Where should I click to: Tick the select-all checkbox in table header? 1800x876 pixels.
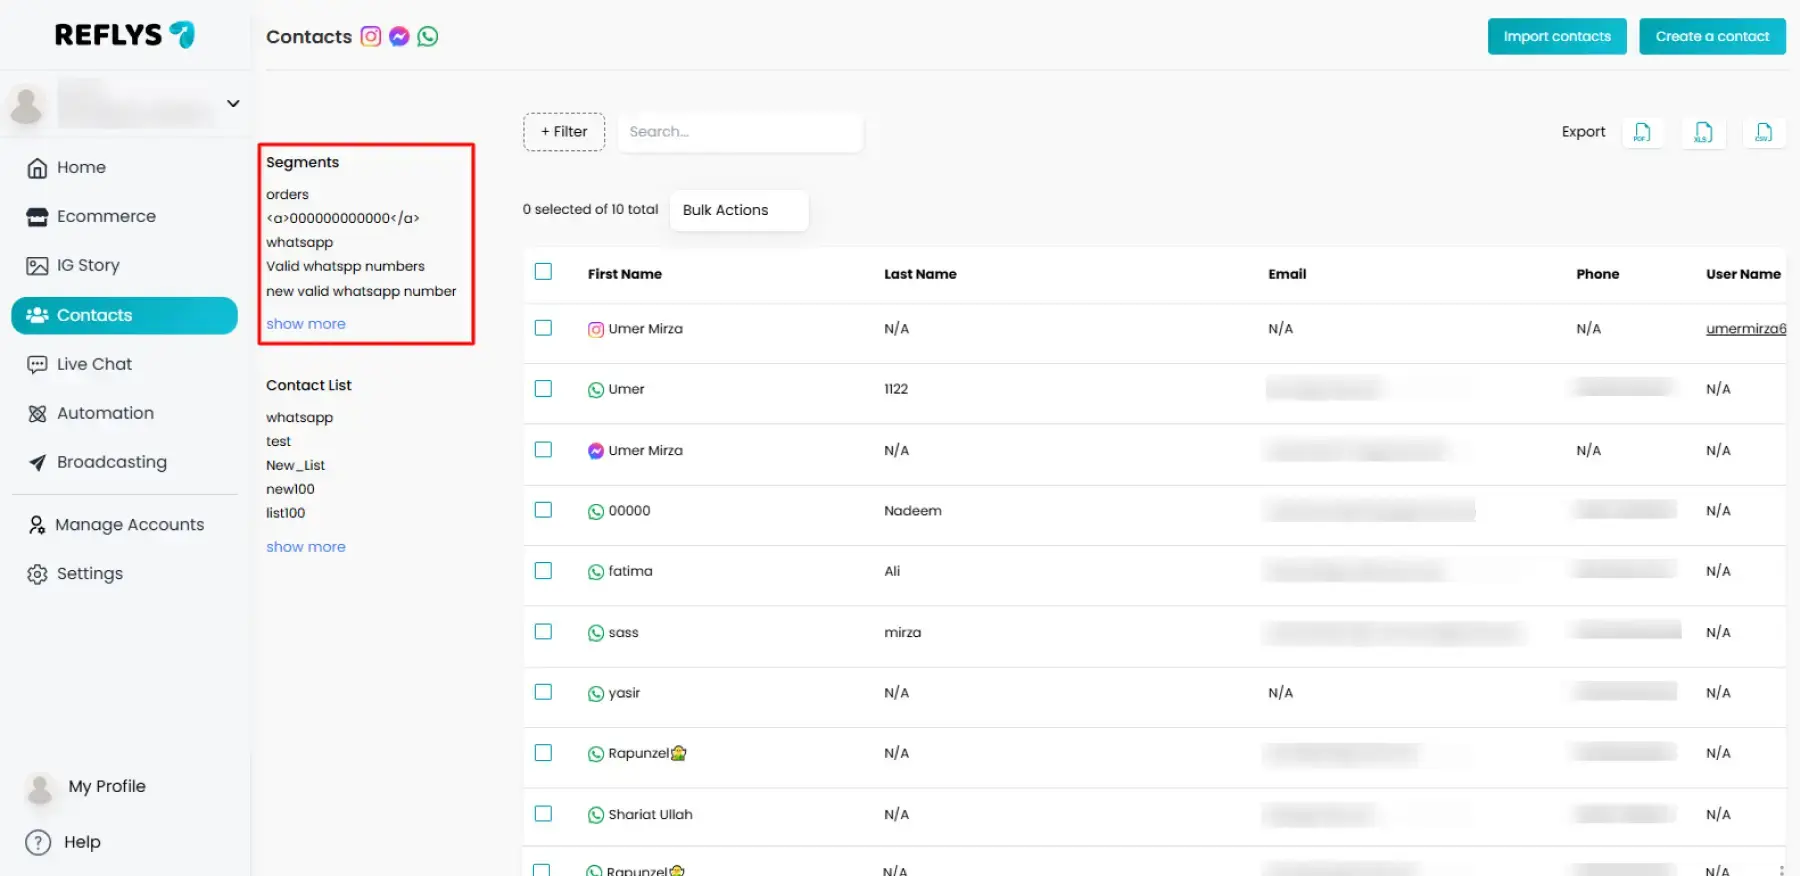(x=543, y=272)
